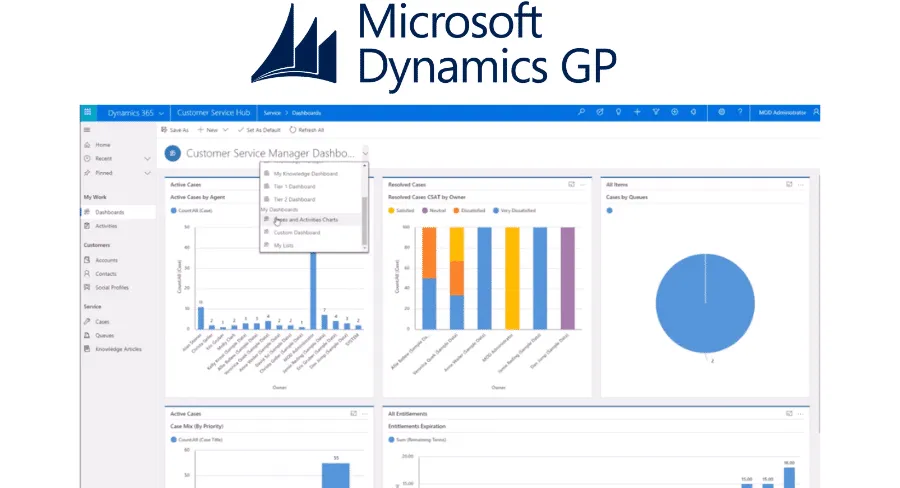900x488 pixels.
Task: Click Dashboards breadcrumb link
Action: pyautogui.click(x=307, y=113)
